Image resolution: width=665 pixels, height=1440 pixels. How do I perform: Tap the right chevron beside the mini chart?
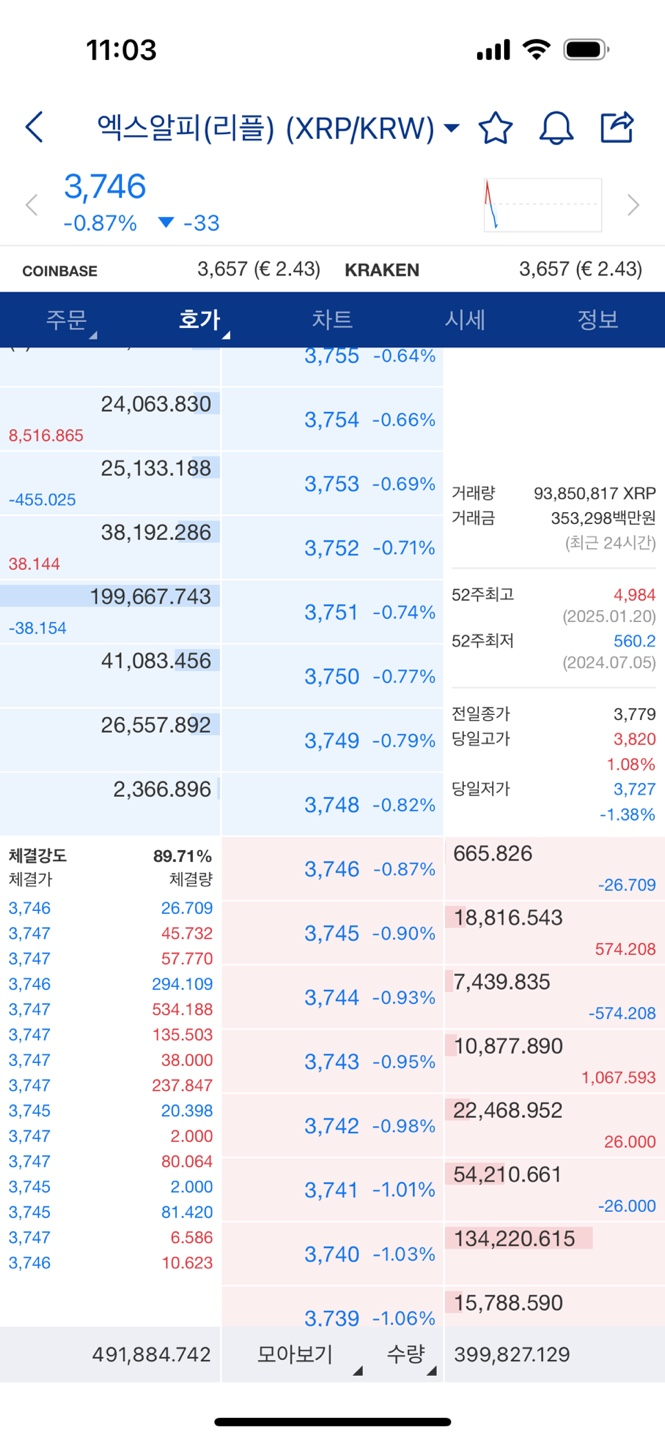(633, 205)
